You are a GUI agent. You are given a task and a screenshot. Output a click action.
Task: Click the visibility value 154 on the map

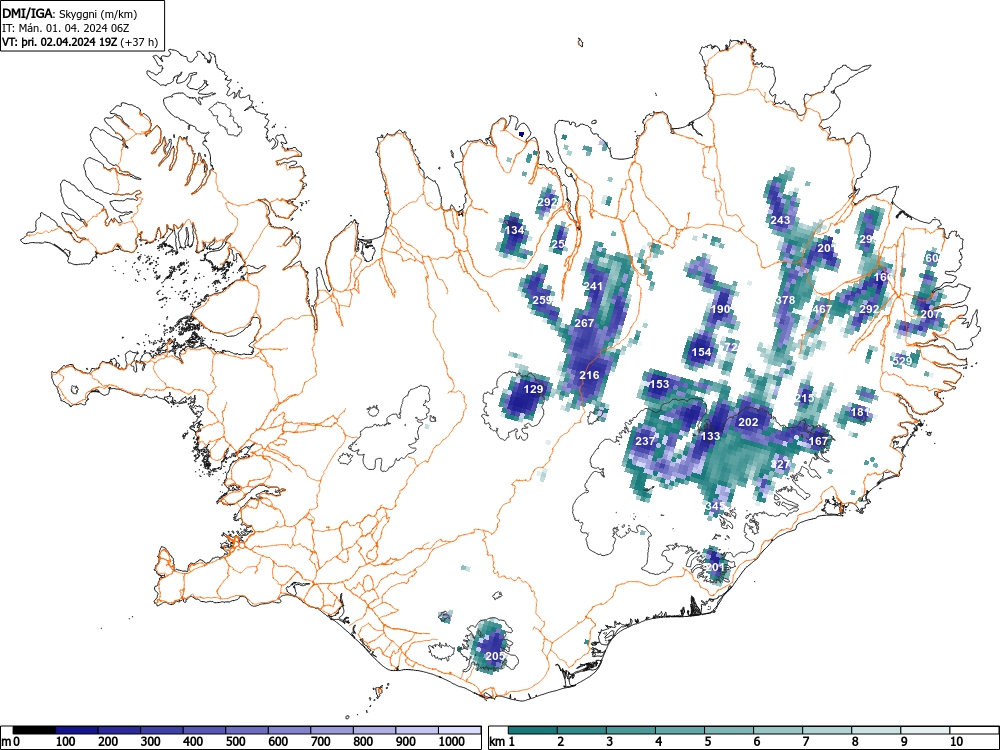pyautogui.click(x=701, y=352)
